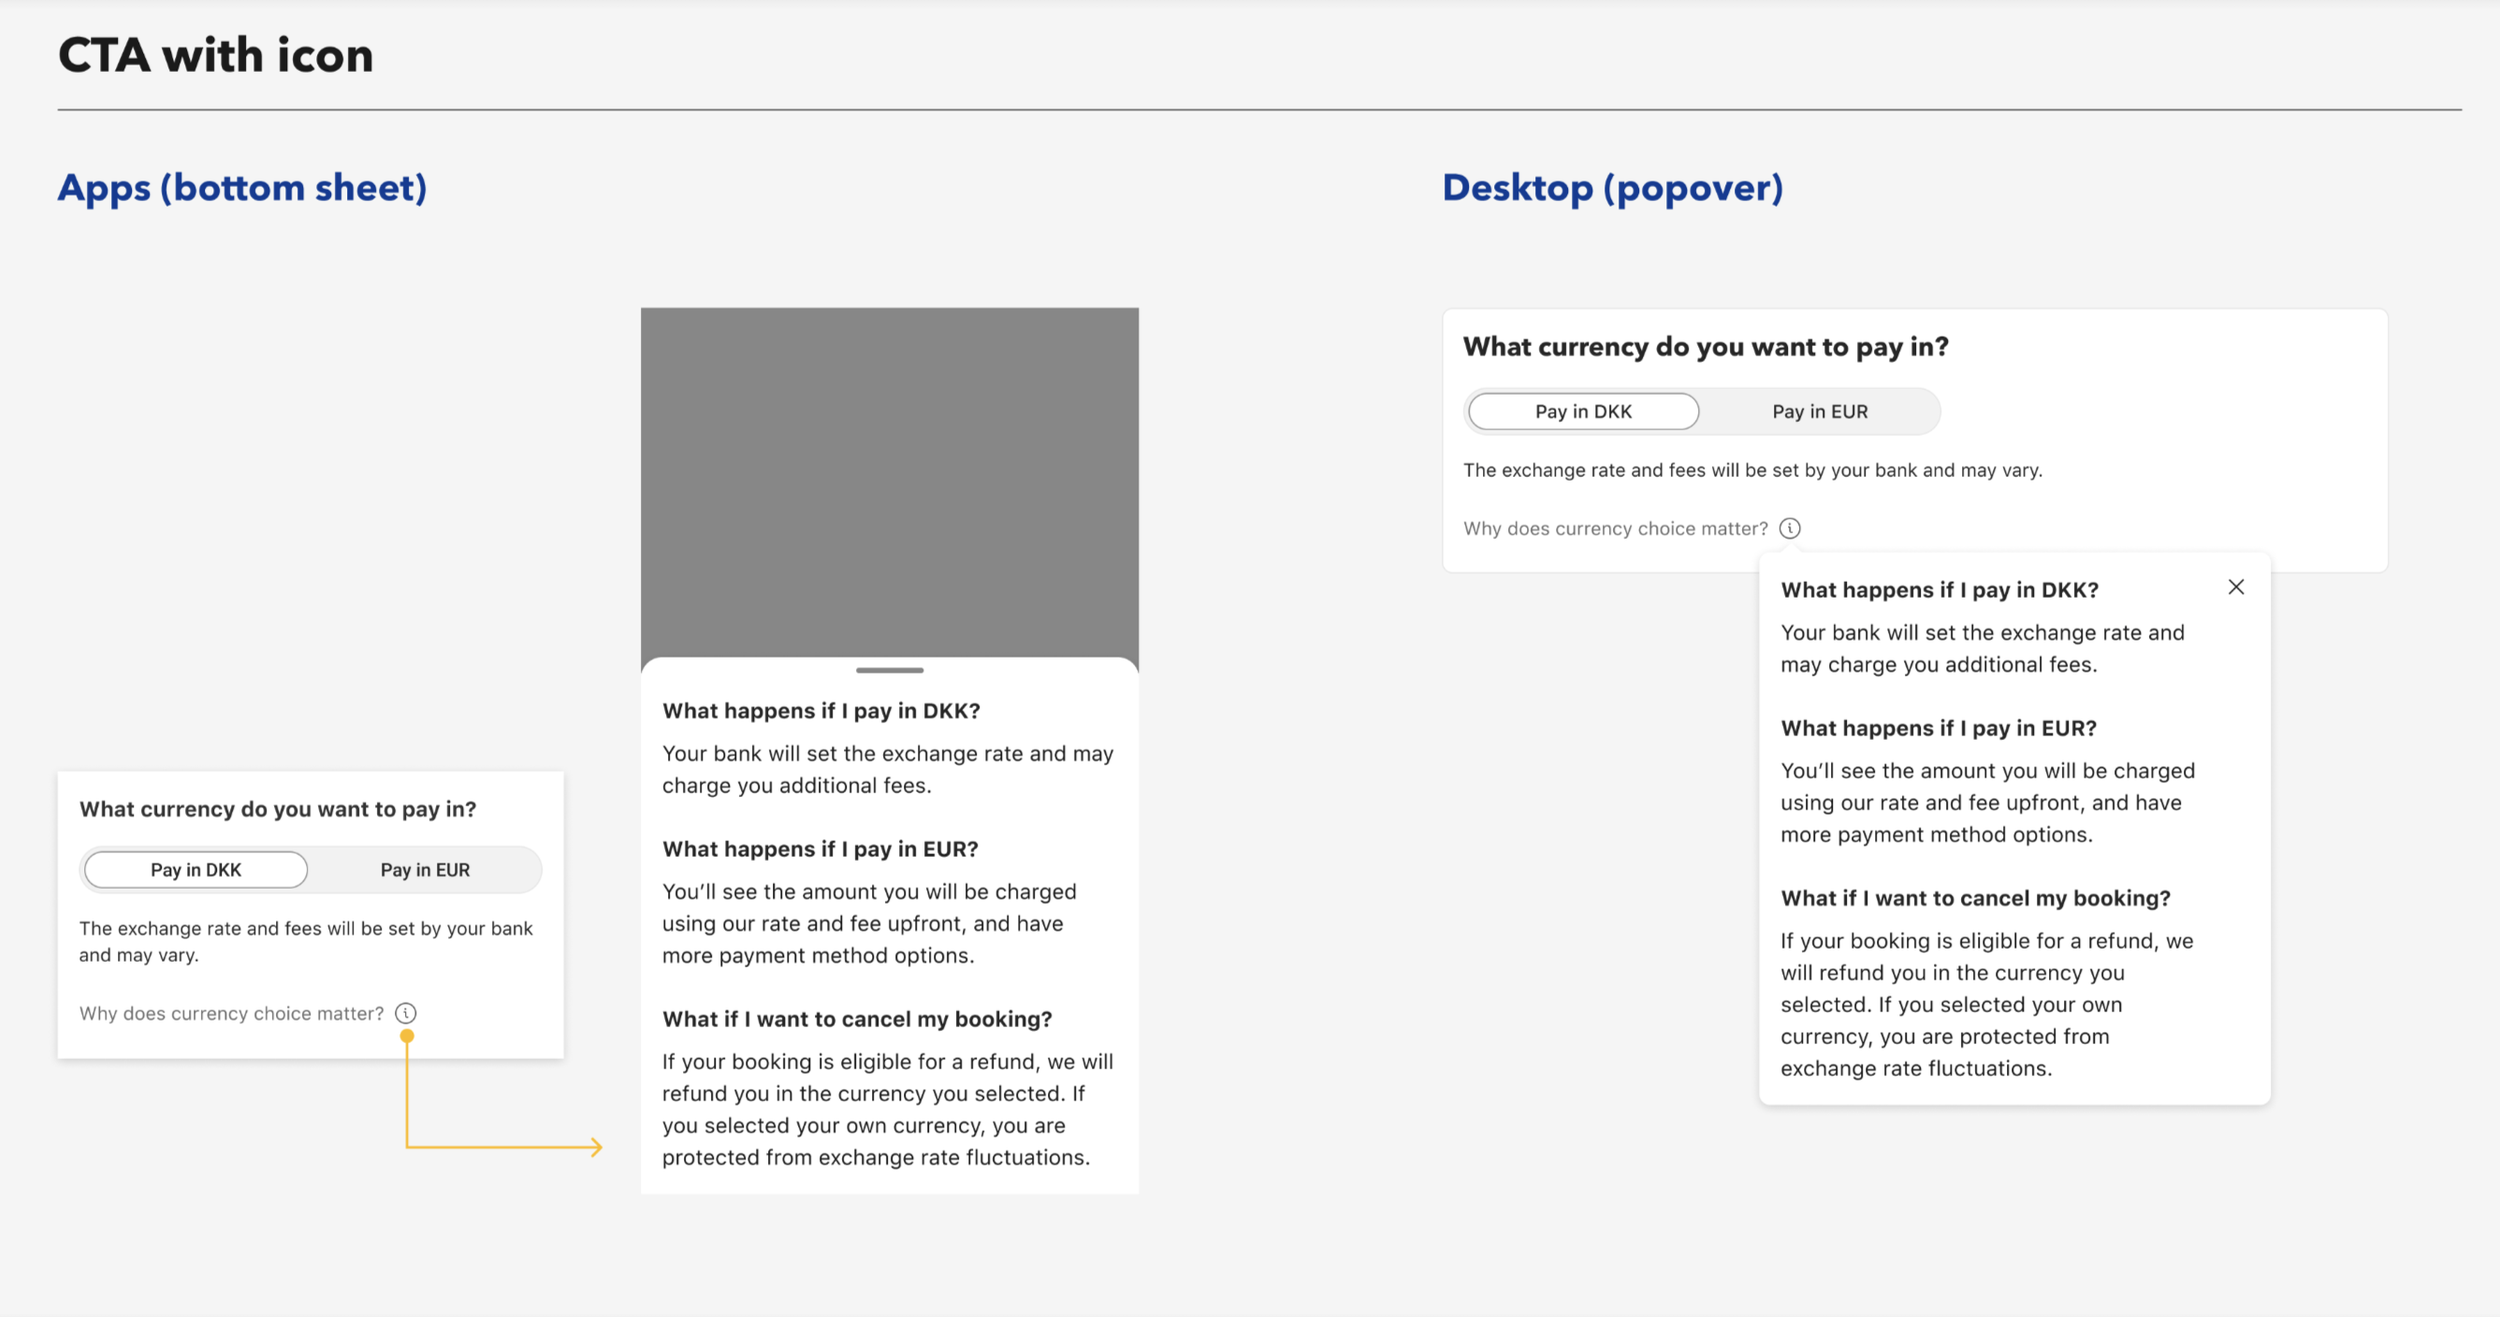Click the 'Apps (bottom sheet)' heading
This screenshot has width=2500, height=1317.
pyautogui.click(x=242, y=188)
